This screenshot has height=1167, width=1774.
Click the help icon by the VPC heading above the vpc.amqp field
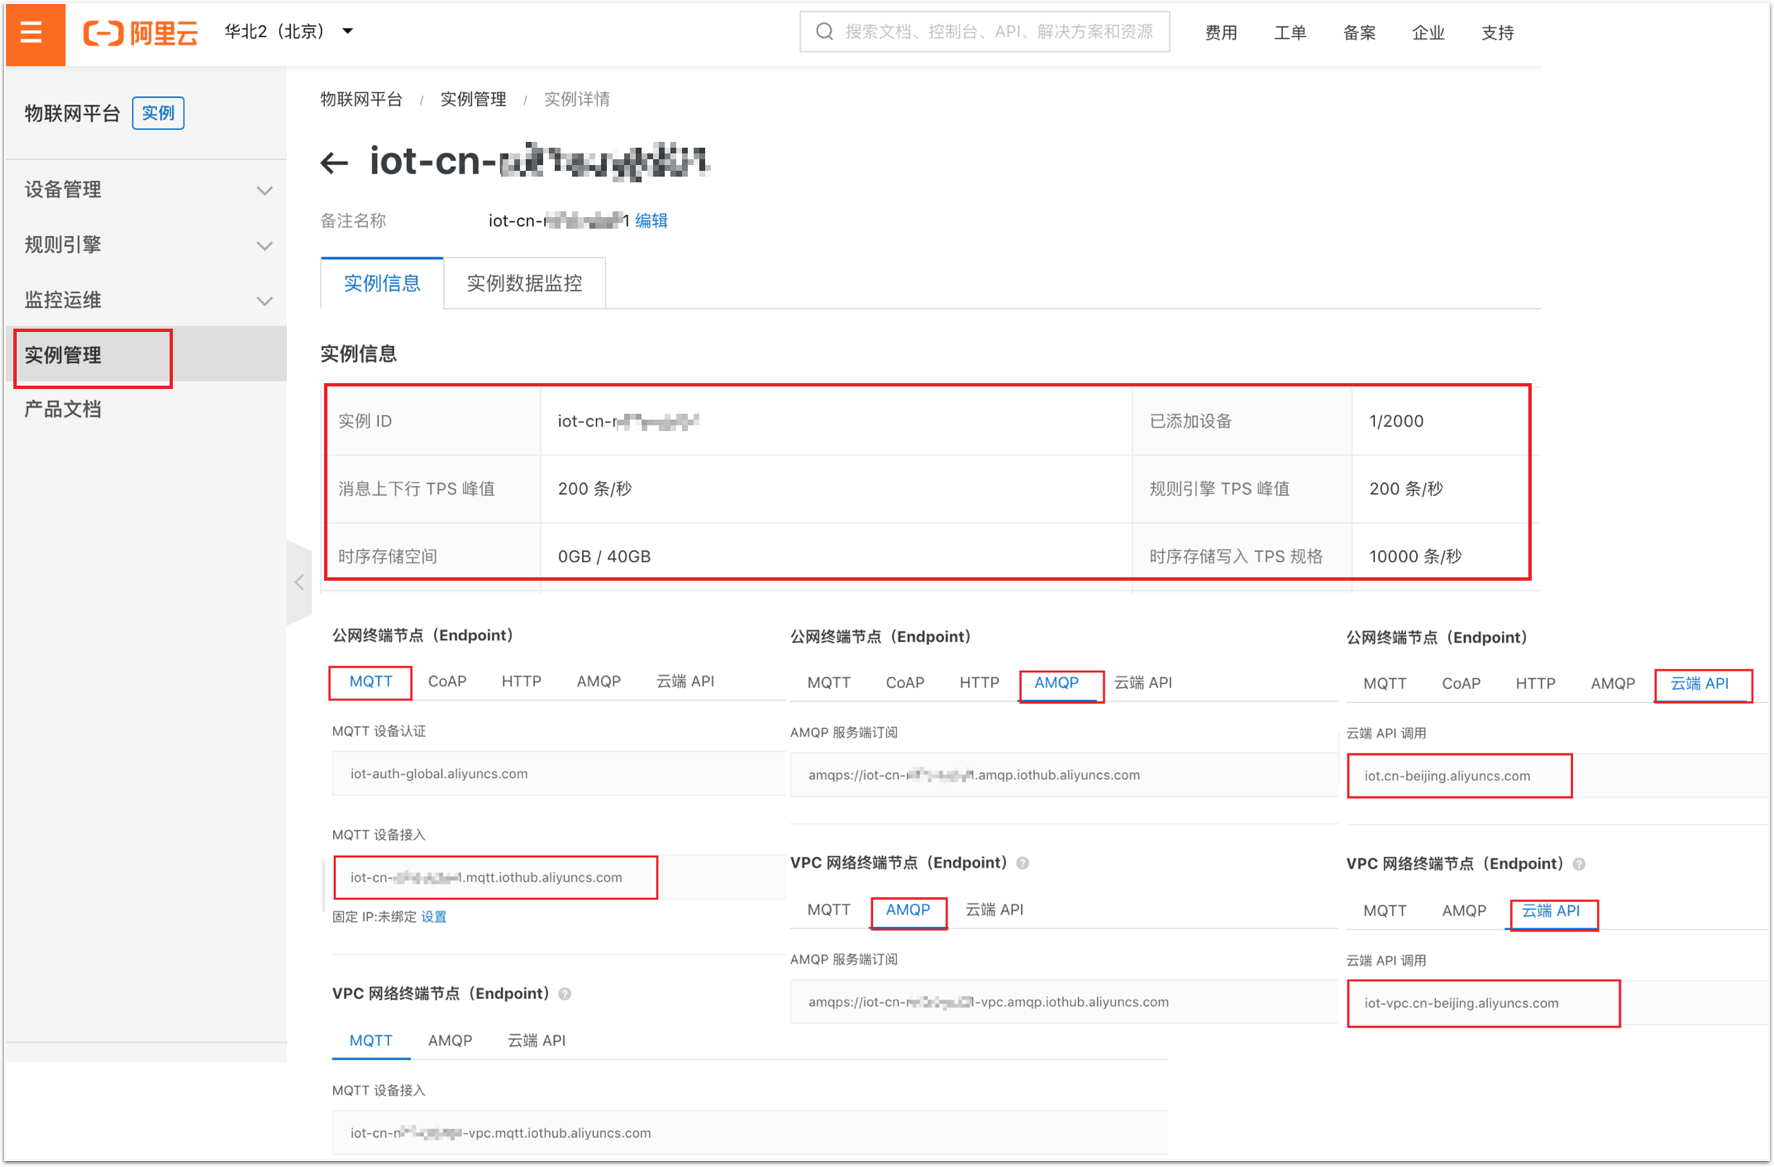click(1023, 863)
